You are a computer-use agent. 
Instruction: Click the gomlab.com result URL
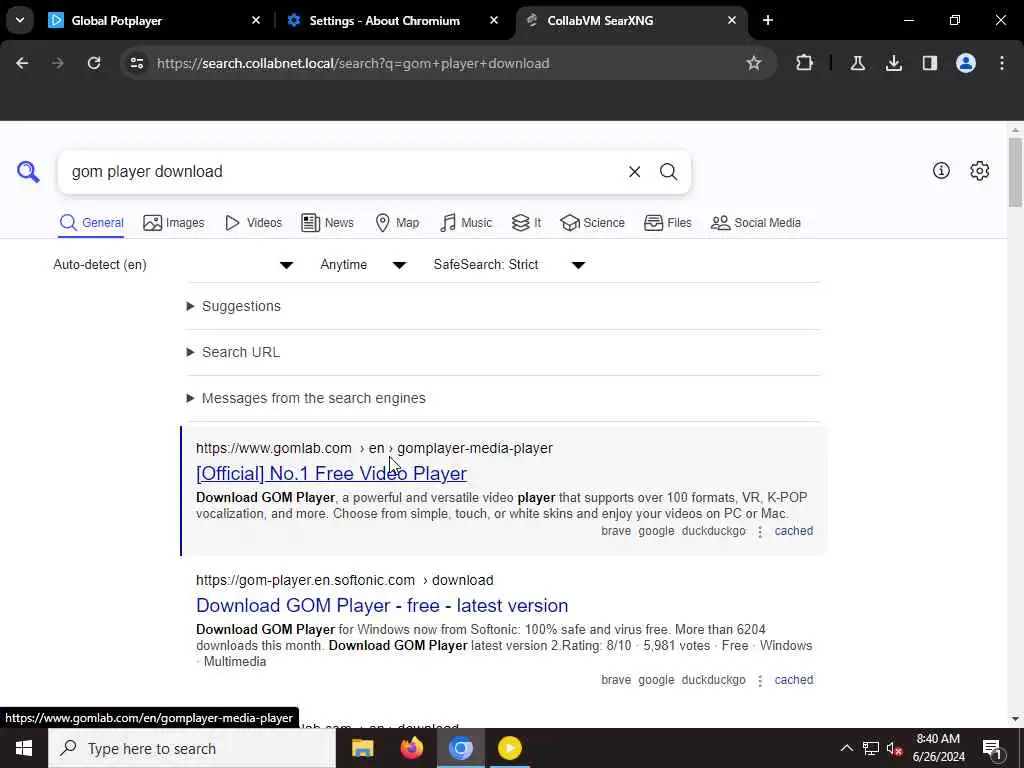(374, 448)
